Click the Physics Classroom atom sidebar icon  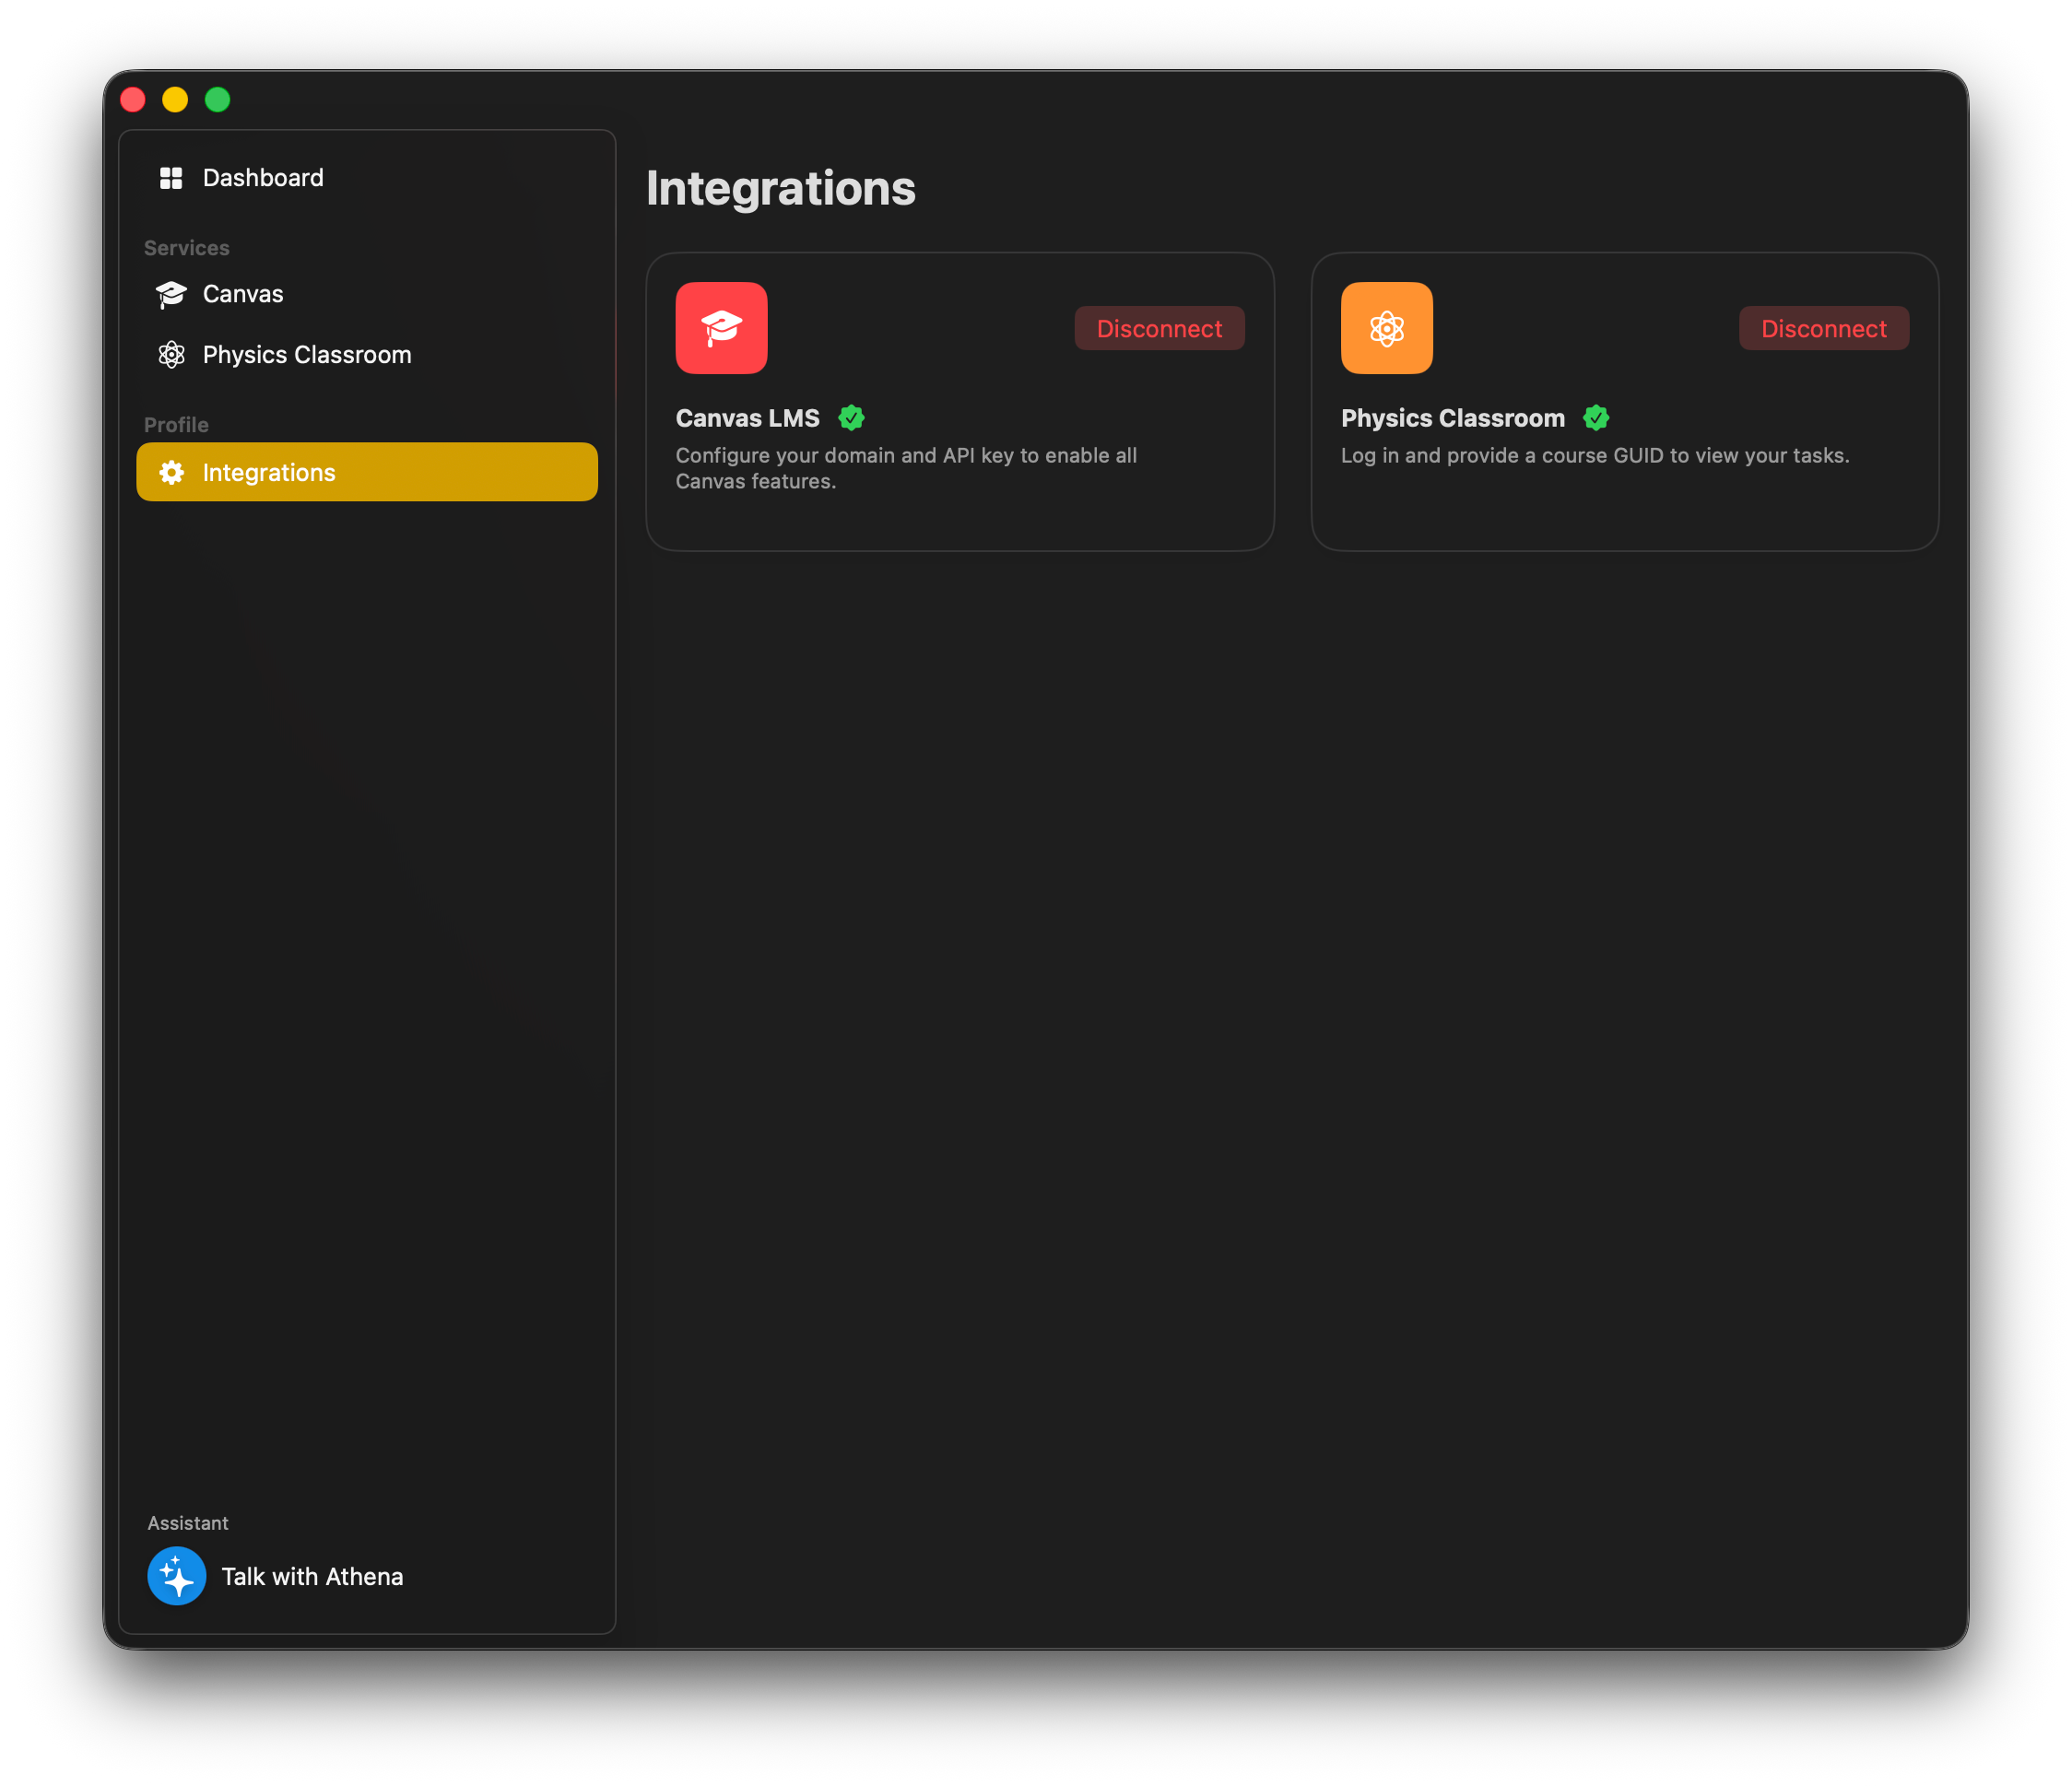click(171, 355)
